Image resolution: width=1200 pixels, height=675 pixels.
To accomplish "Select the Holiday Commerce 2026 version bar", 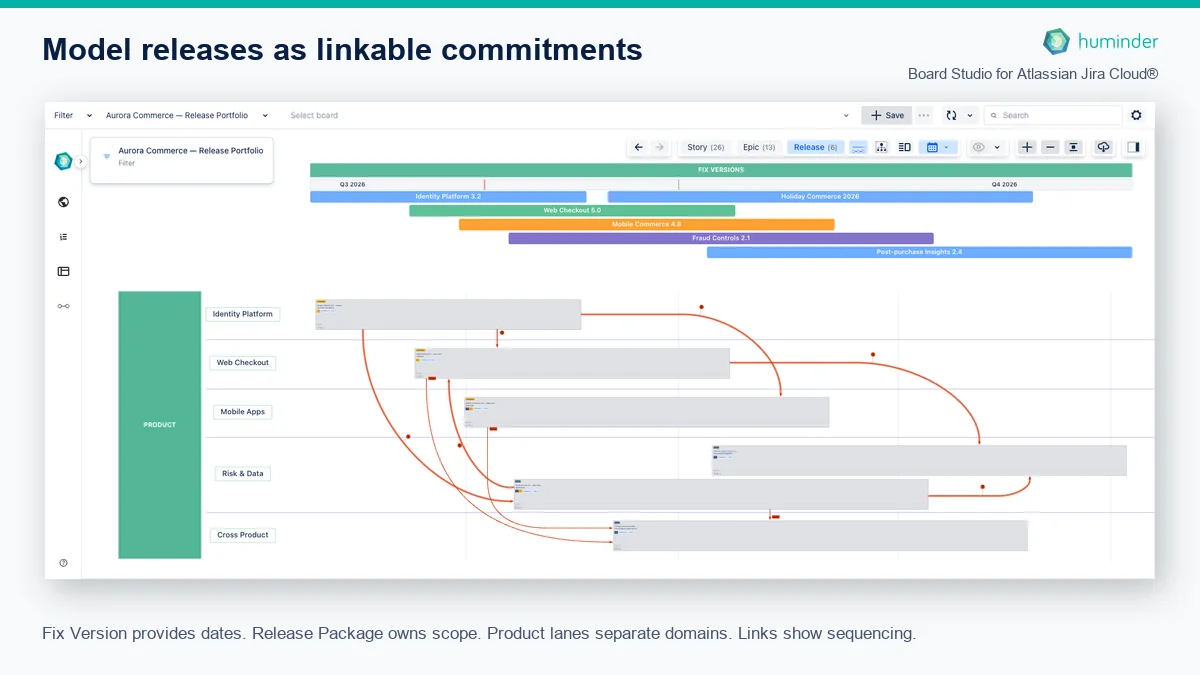I will pos(820,197).
